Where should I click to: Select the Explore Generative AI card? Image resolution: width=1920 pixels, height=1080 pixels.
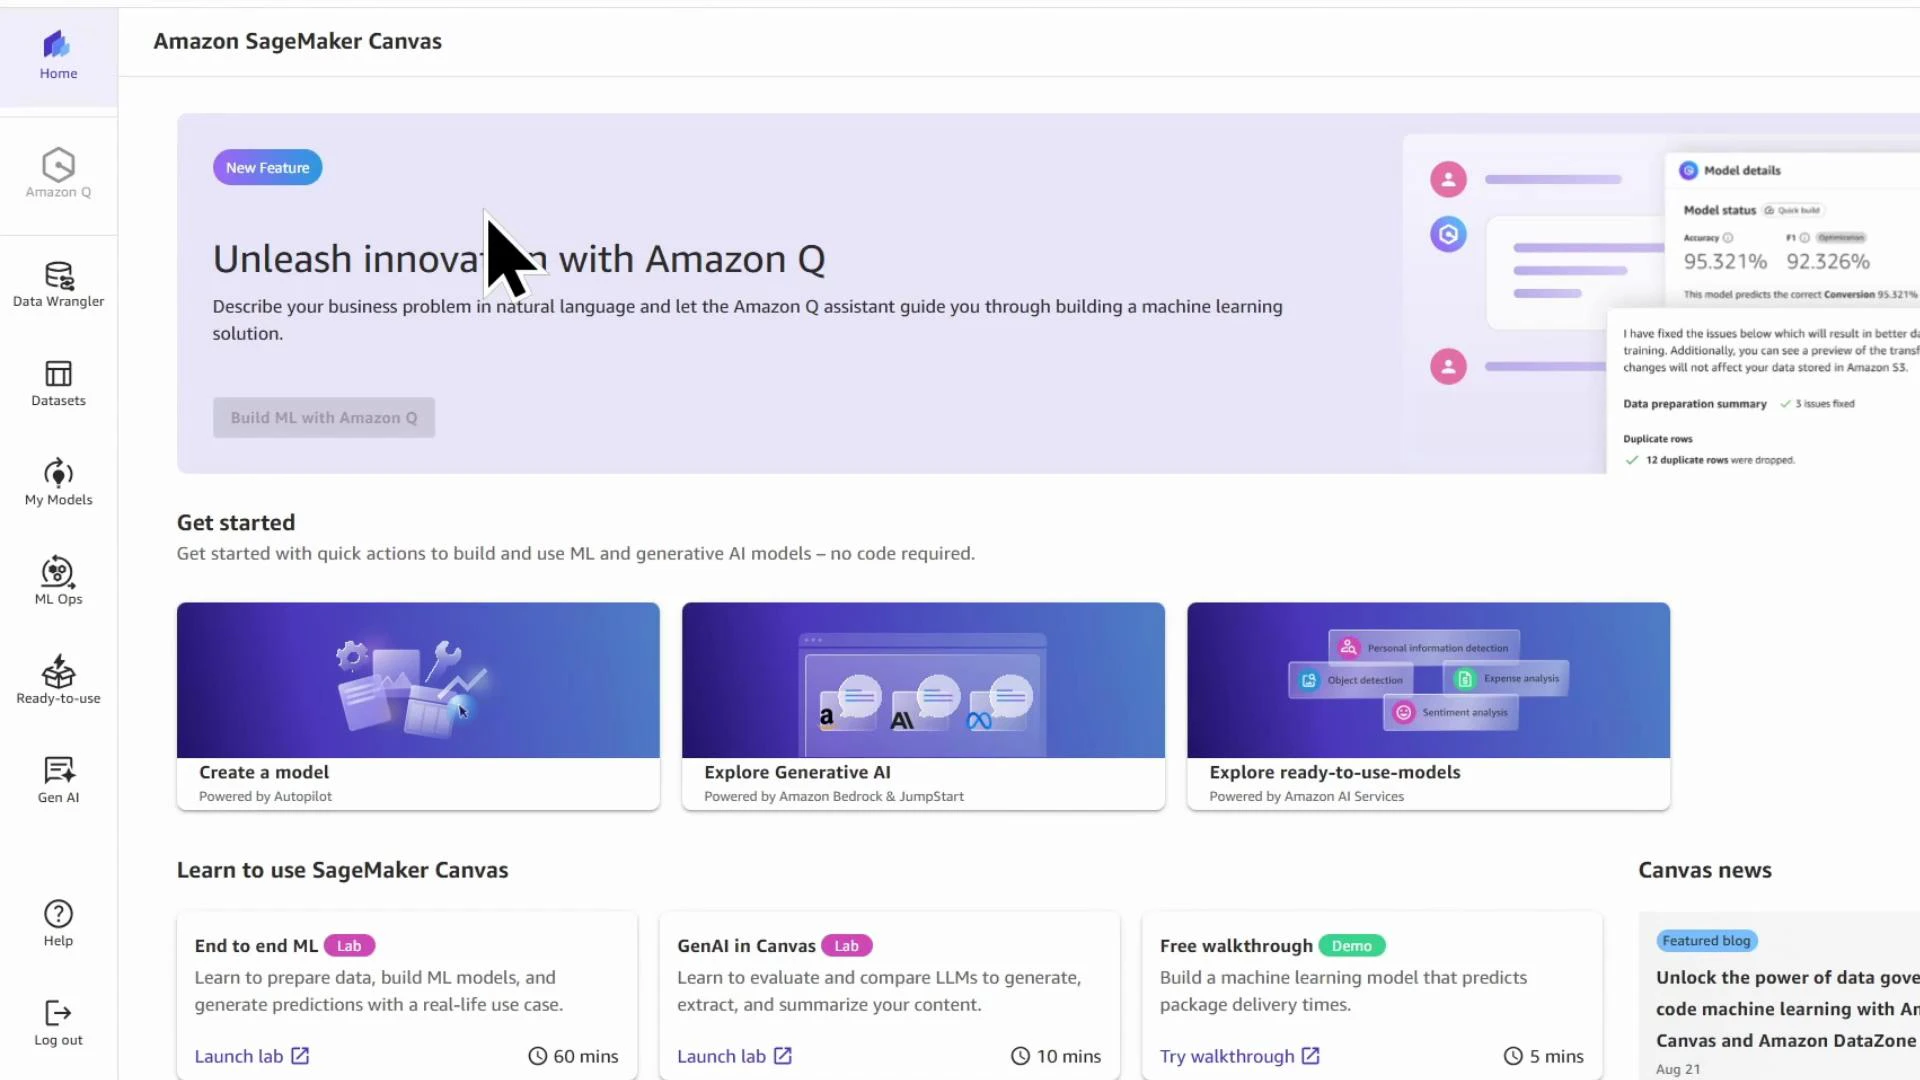click(x=922, y=706)
